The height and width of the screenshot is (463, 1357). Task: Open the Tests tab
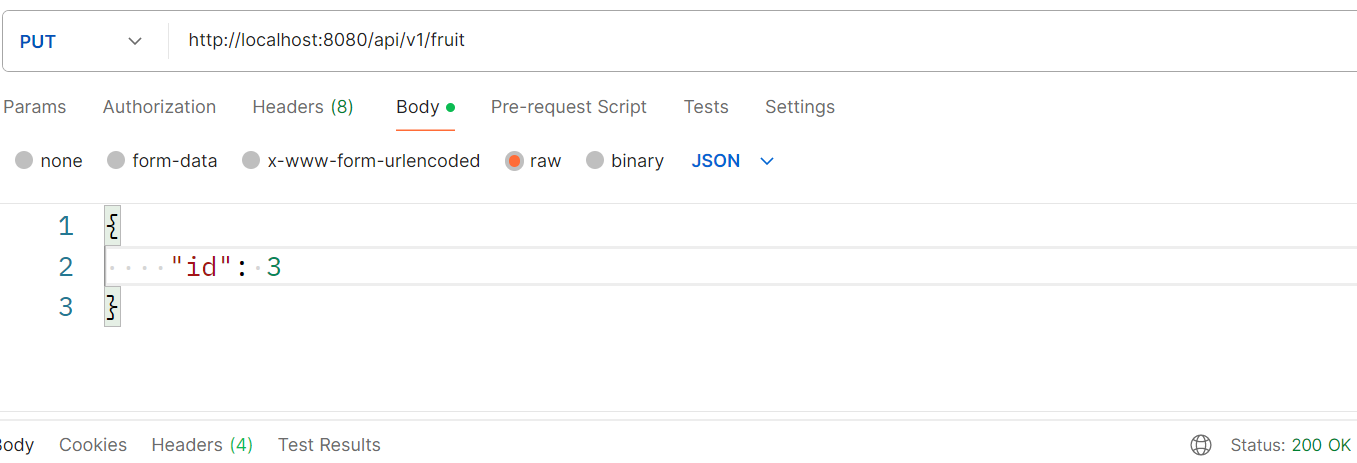tap(706, 107)
